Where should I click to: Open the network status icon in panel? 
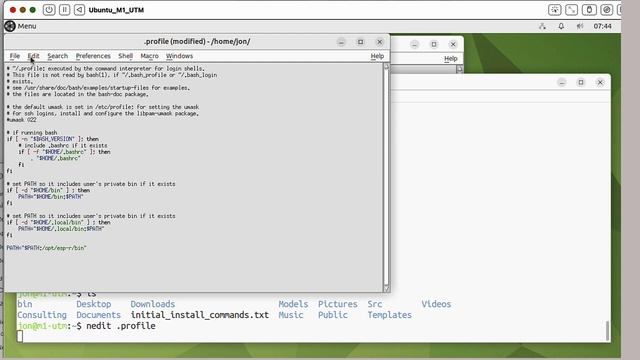coord(542,26)
